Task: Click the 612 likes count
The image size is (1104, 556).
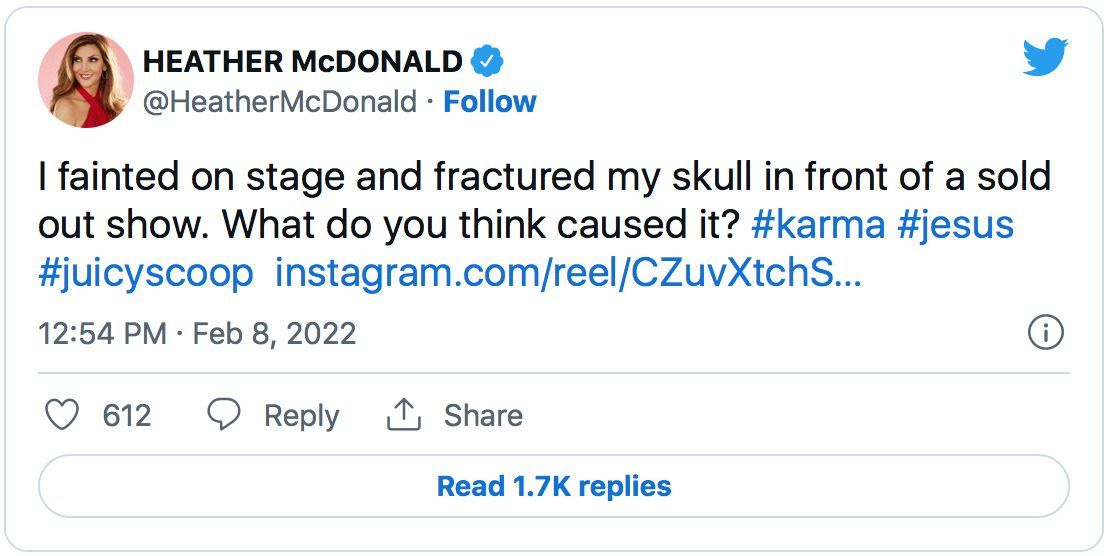Action: click(127, 415)
